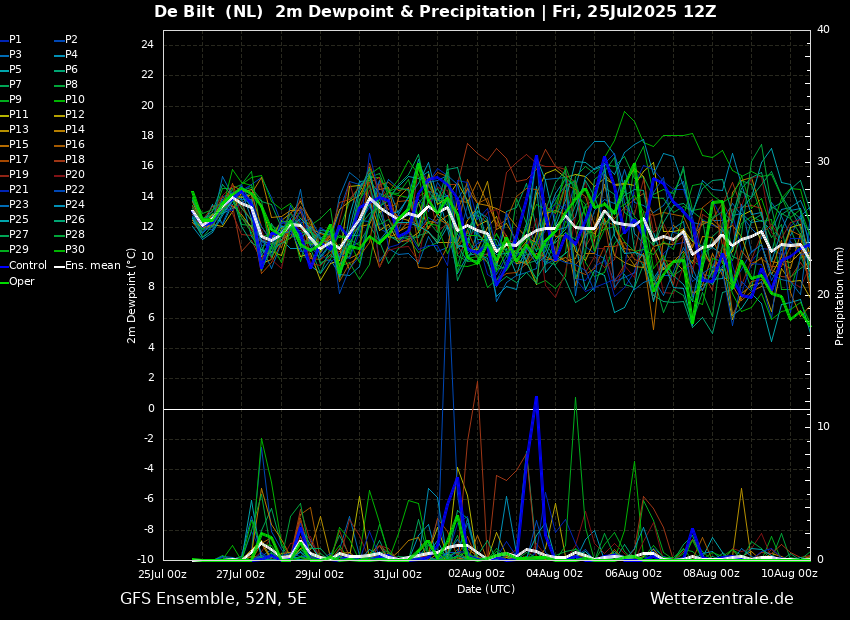The height and width of the screenshot is (620, 850).
Task: Click the Wetterzentrale.de website text
Action: [721, 599]
